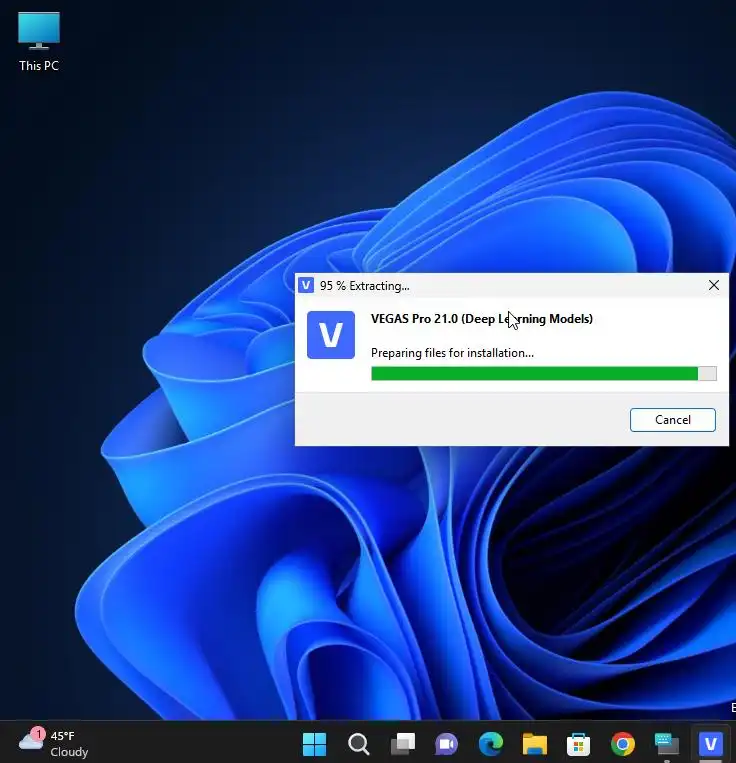Viewport: 736px width, 763px height.
Task: Click '95 % Extracting...' title text
Action: click(364, 286)
